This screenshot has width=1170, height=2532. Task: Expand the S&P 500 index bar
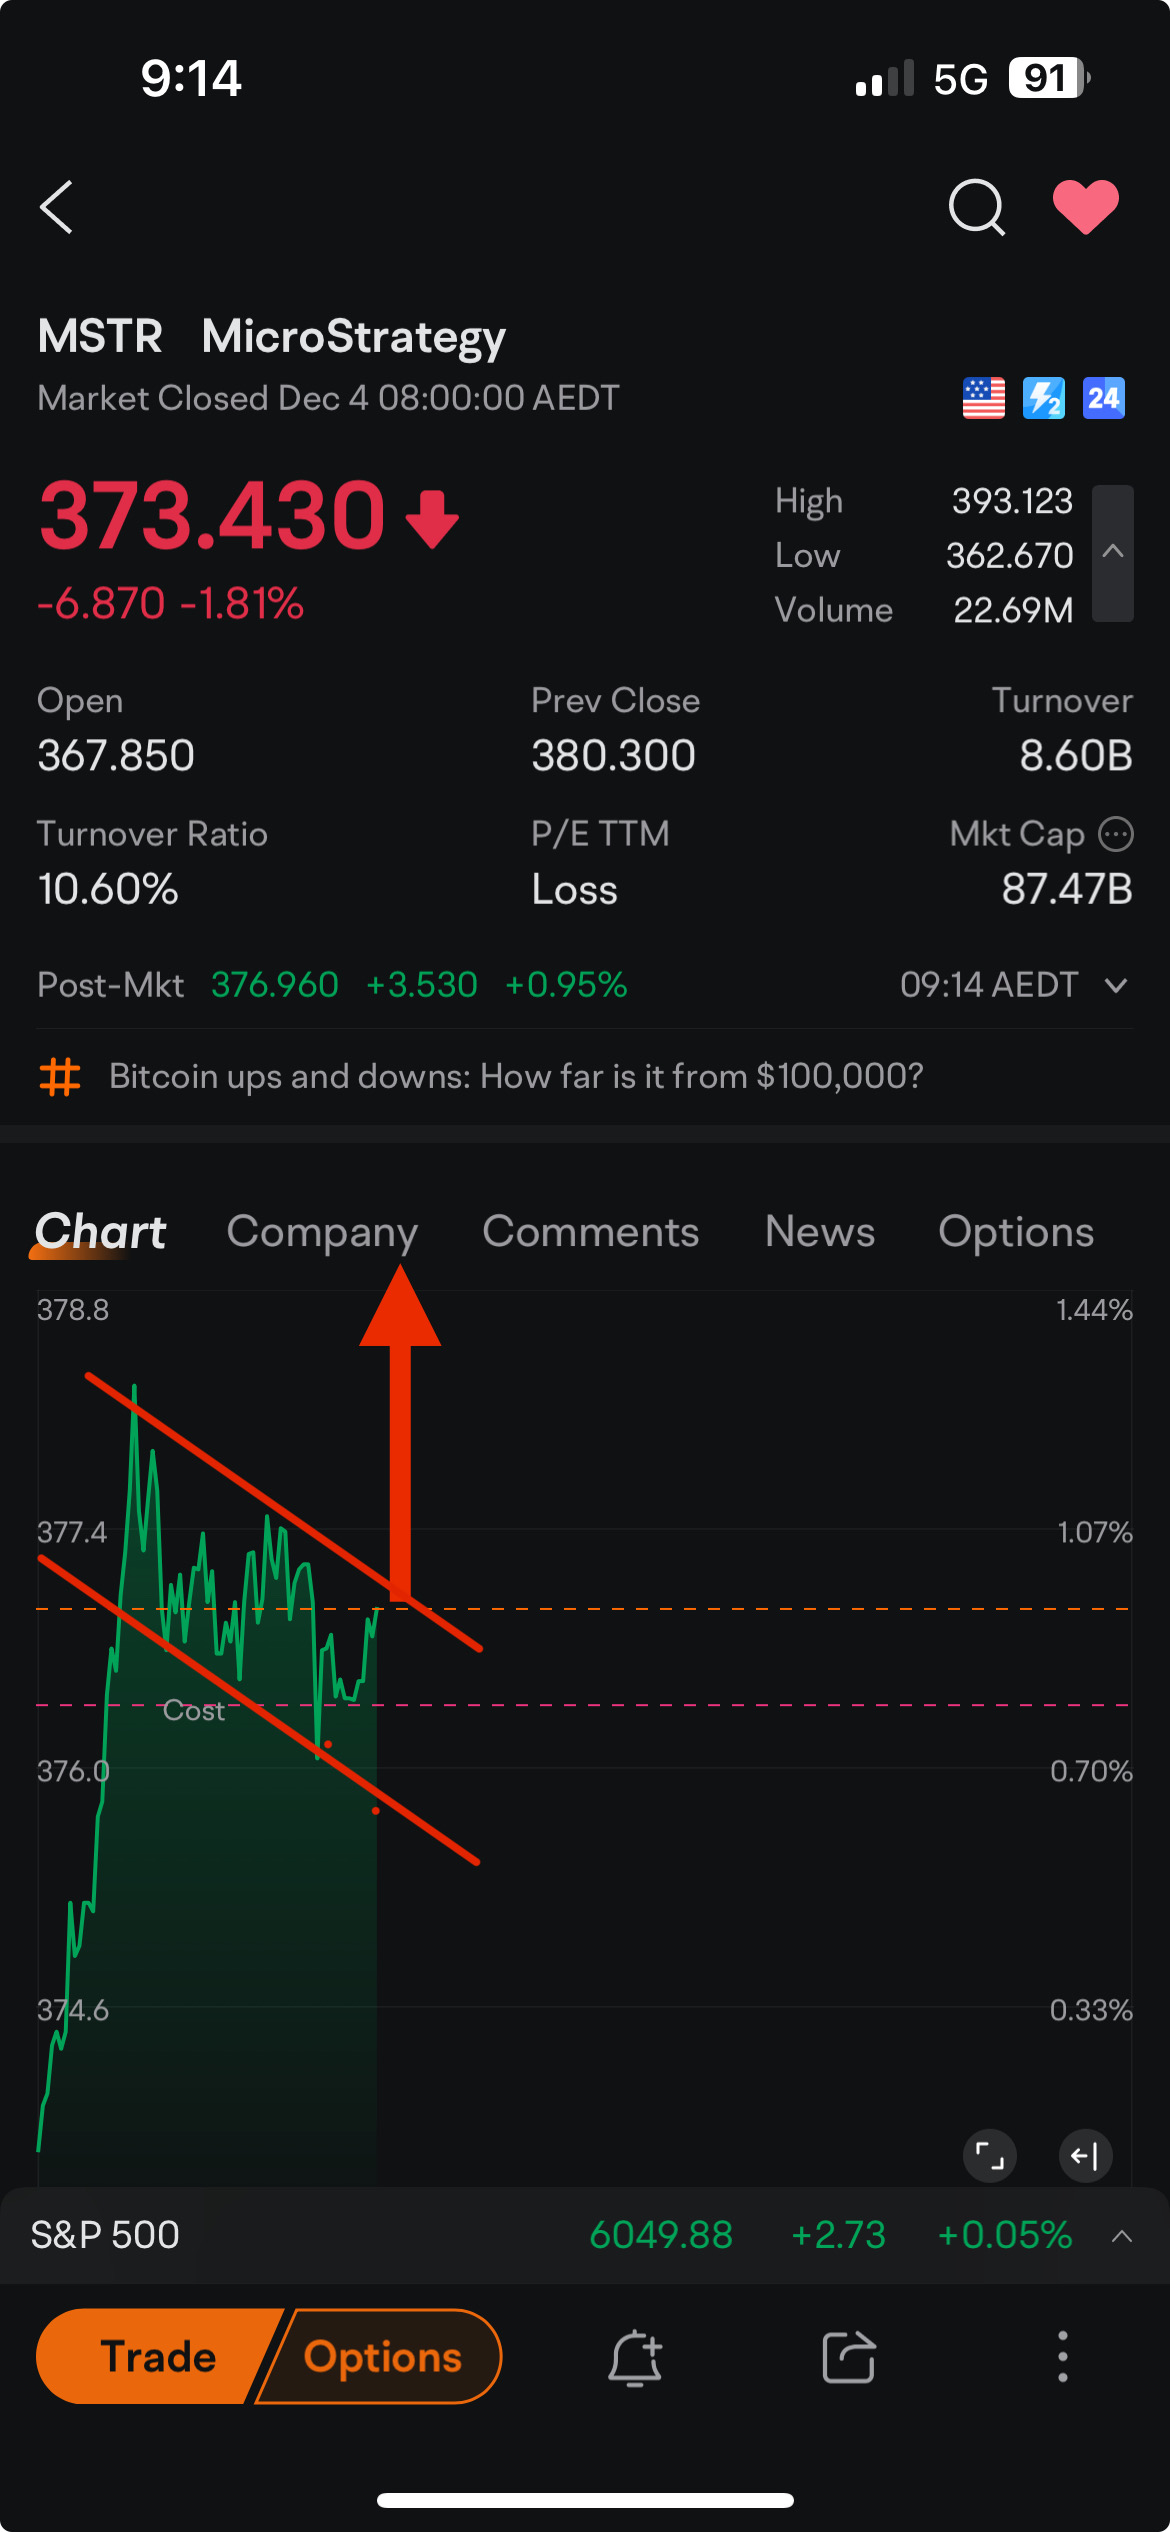pyautogui.click(x=1121, y=2236)
